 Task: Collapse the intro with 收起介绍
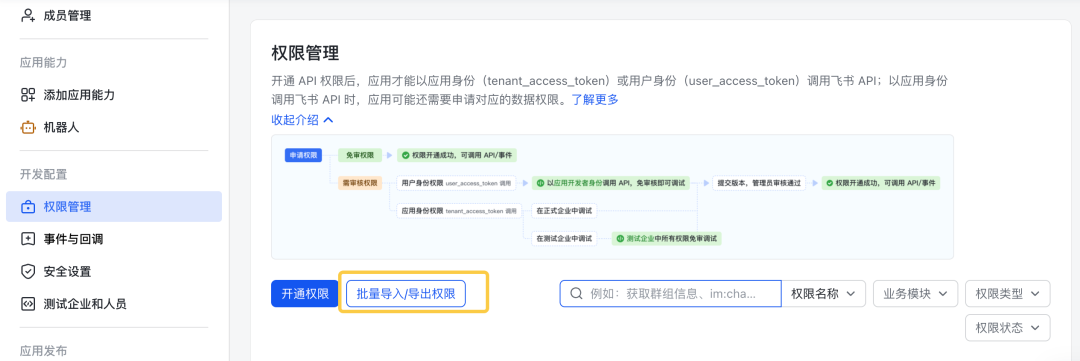(x=302, y=120)
